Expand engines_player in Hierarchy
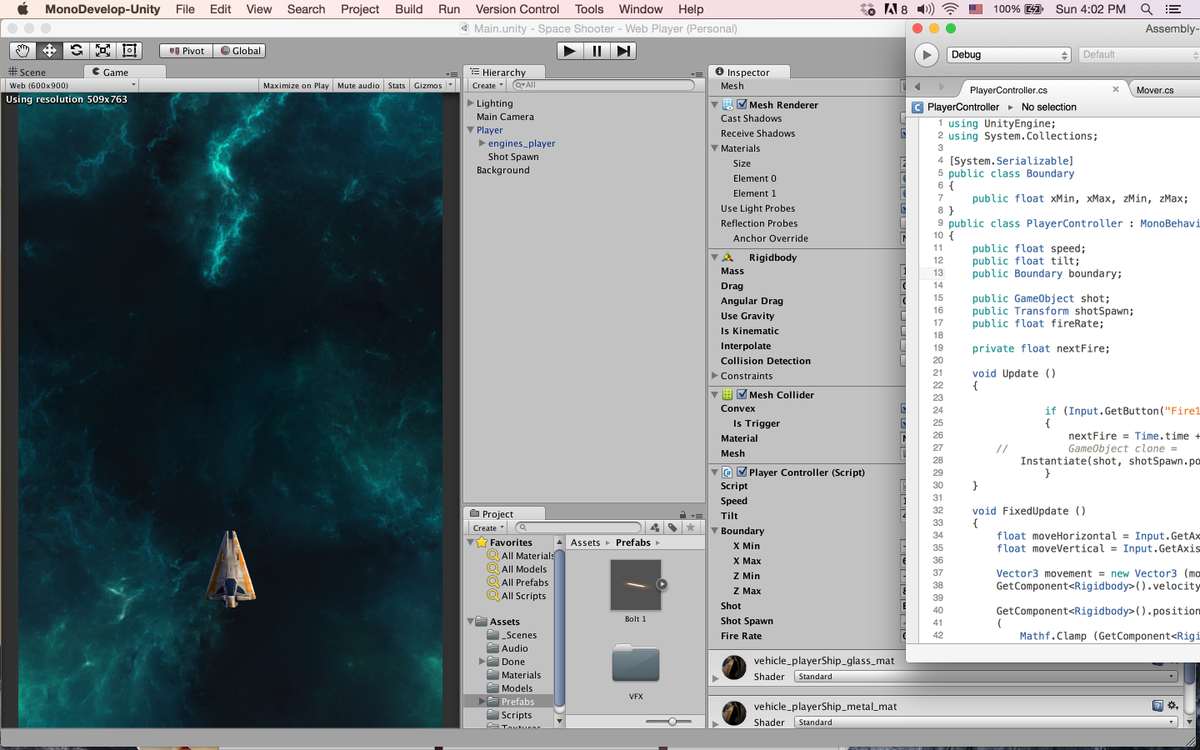 [x=482, y=143]
